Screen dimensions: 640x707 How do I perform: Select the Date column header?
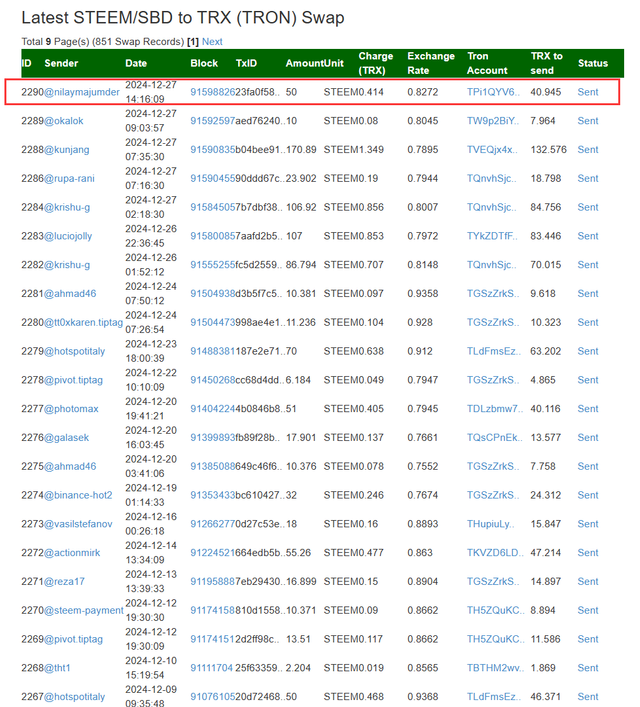[136, 63]
